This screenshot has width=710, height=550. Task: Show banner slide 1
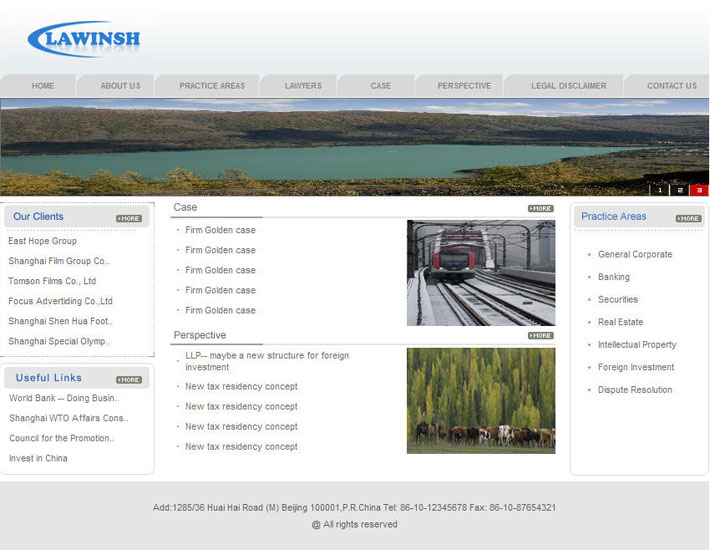659,190
